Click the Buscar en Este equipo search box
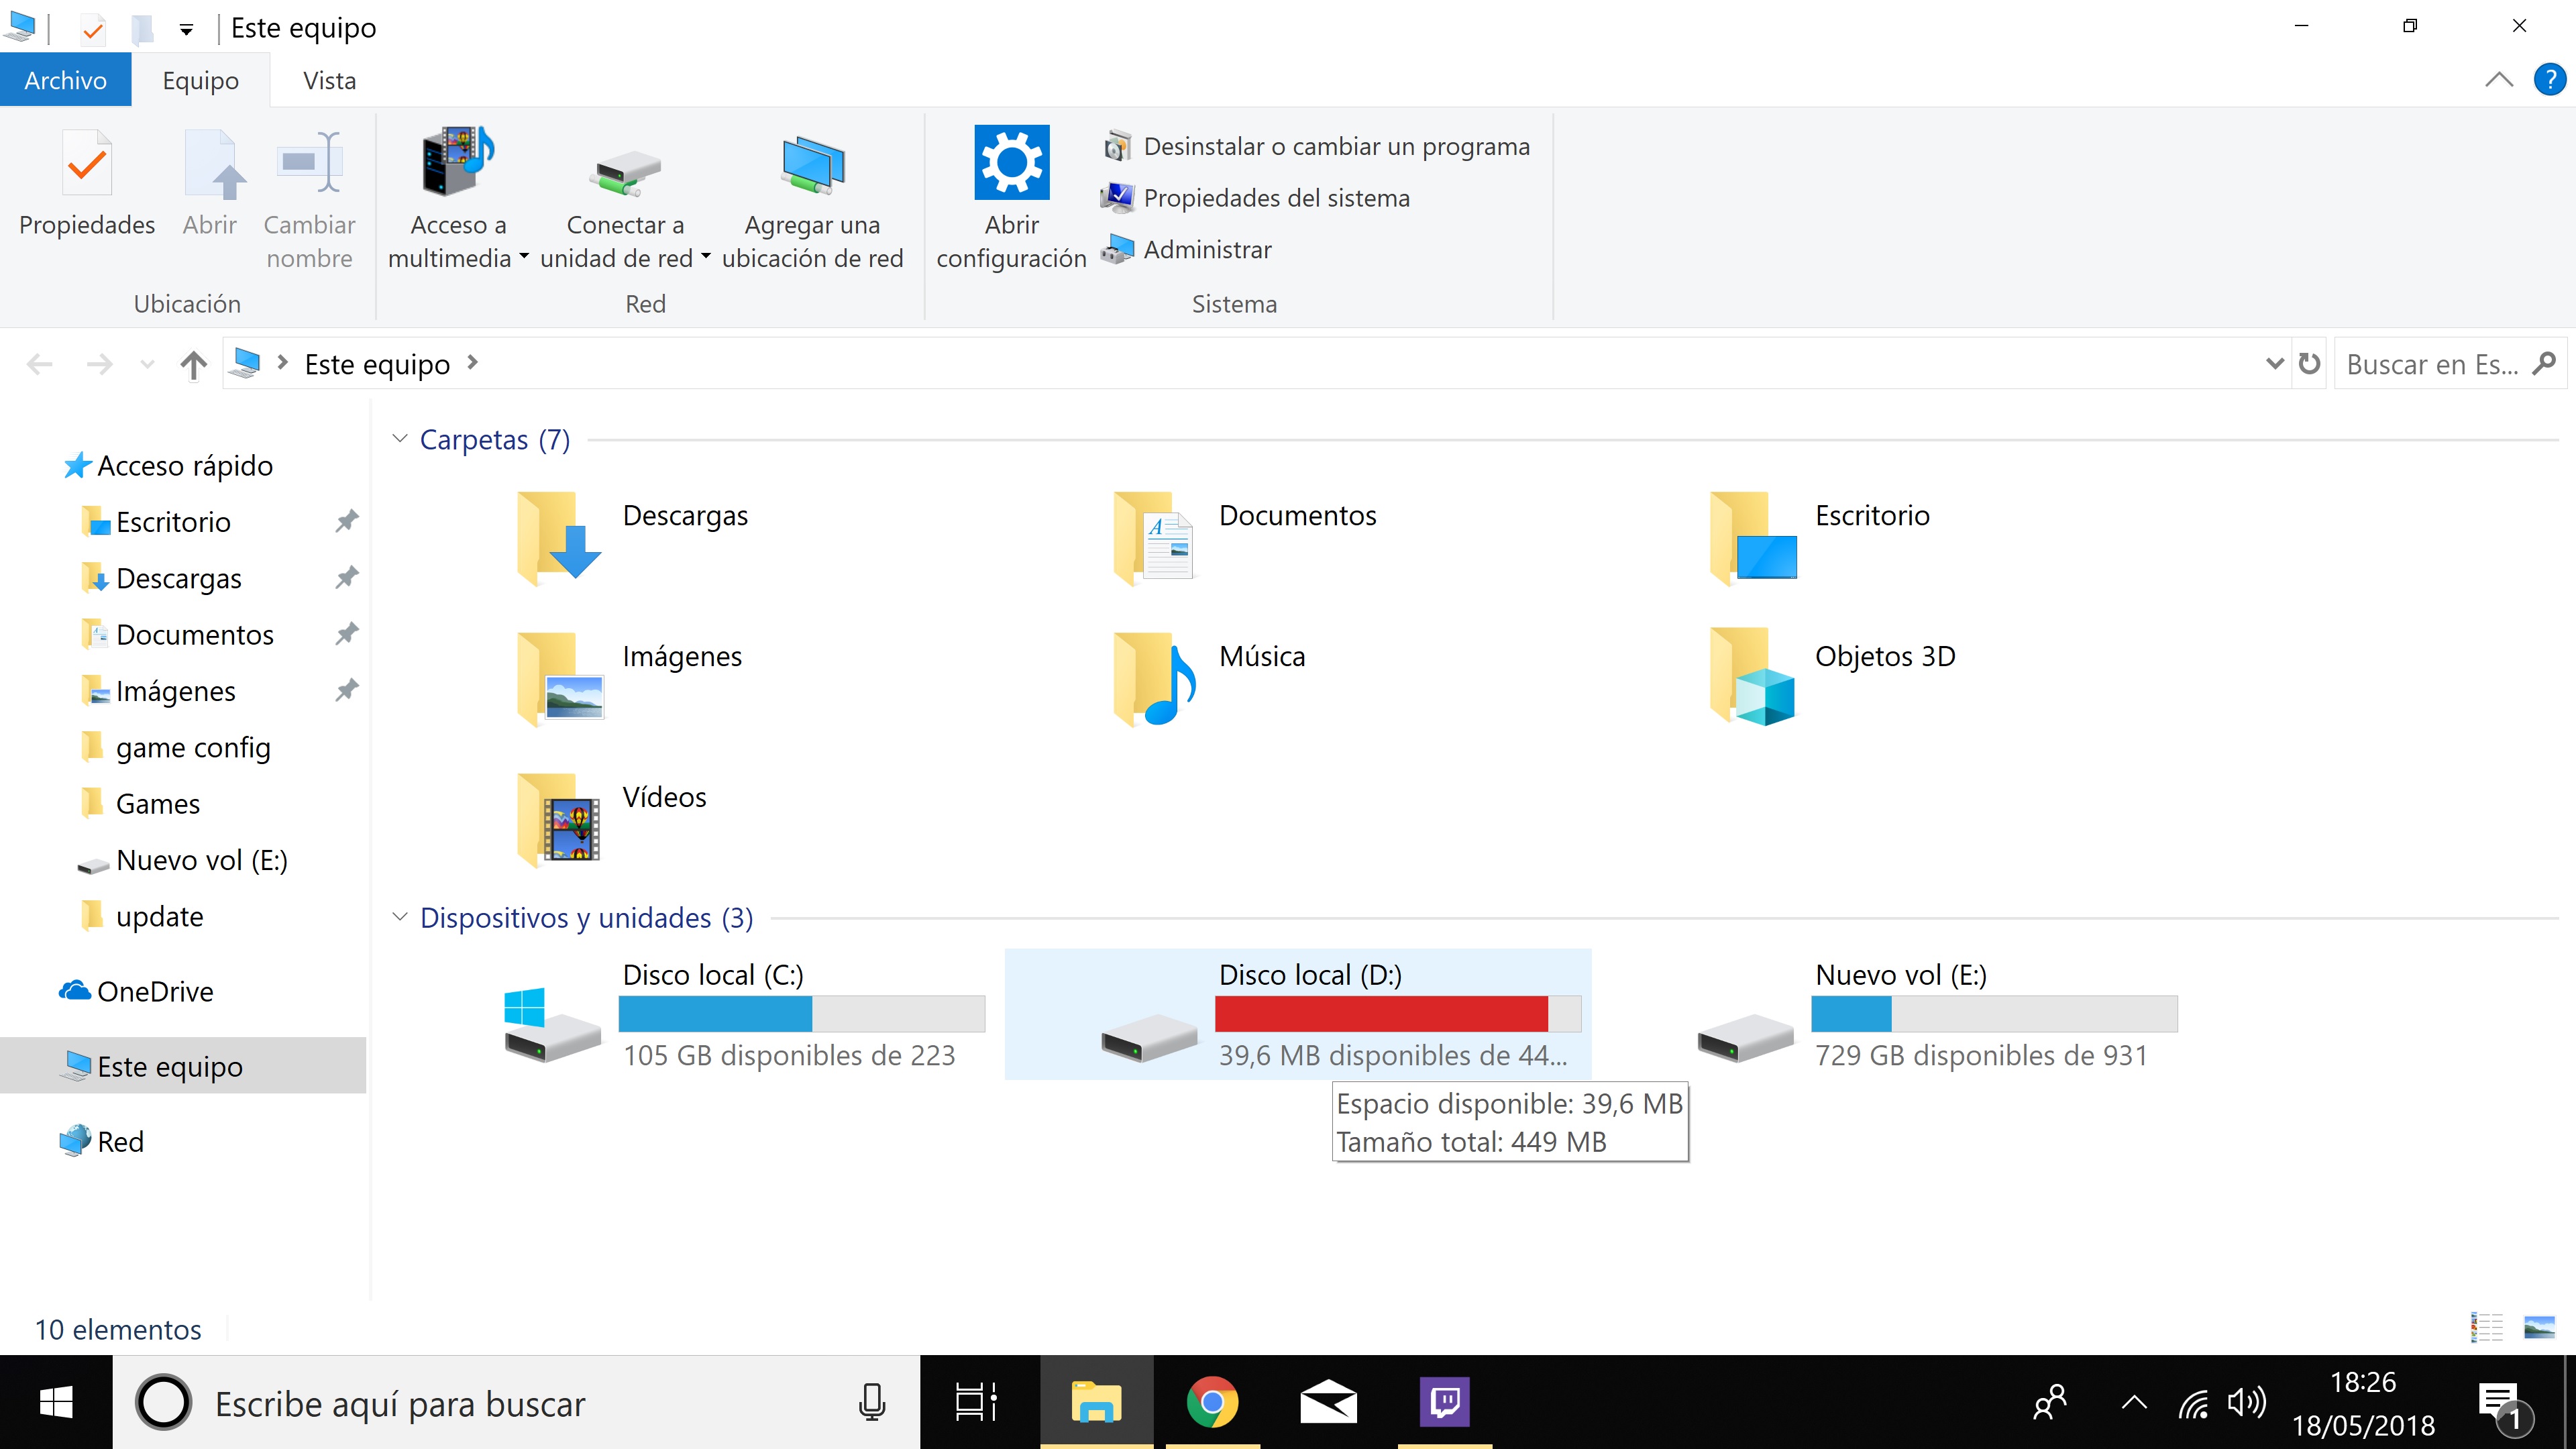The width and height of the screenshot is (2576, 1449). (2450, 364)
